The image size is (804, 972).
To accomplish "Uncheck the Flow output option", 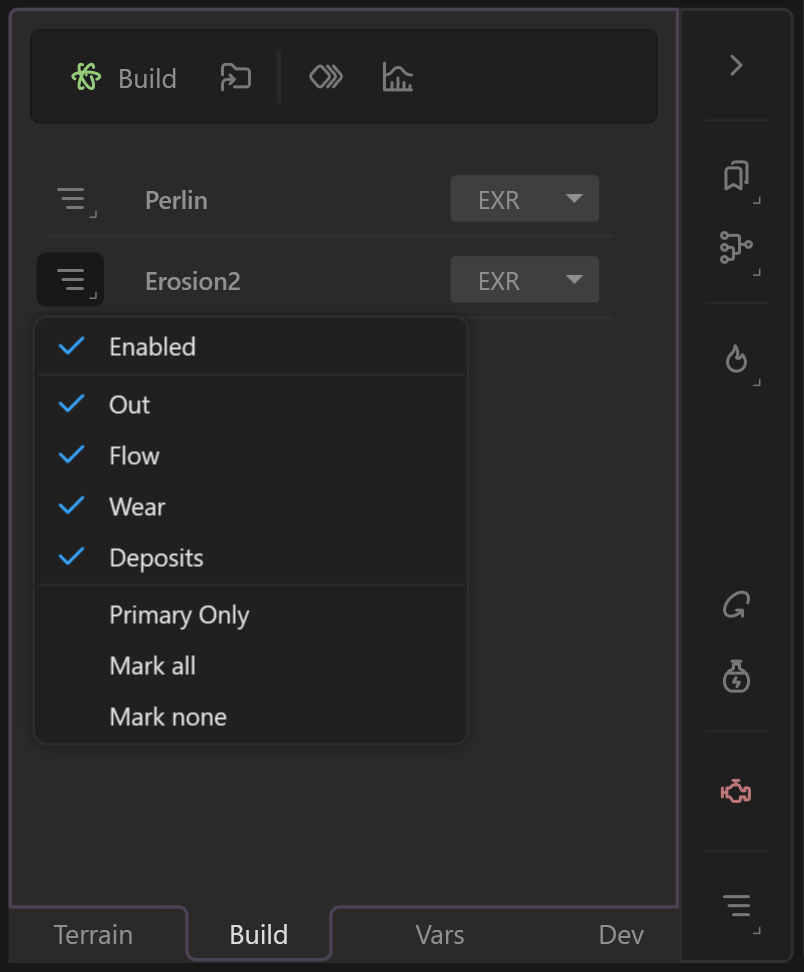I will point(250,456).
